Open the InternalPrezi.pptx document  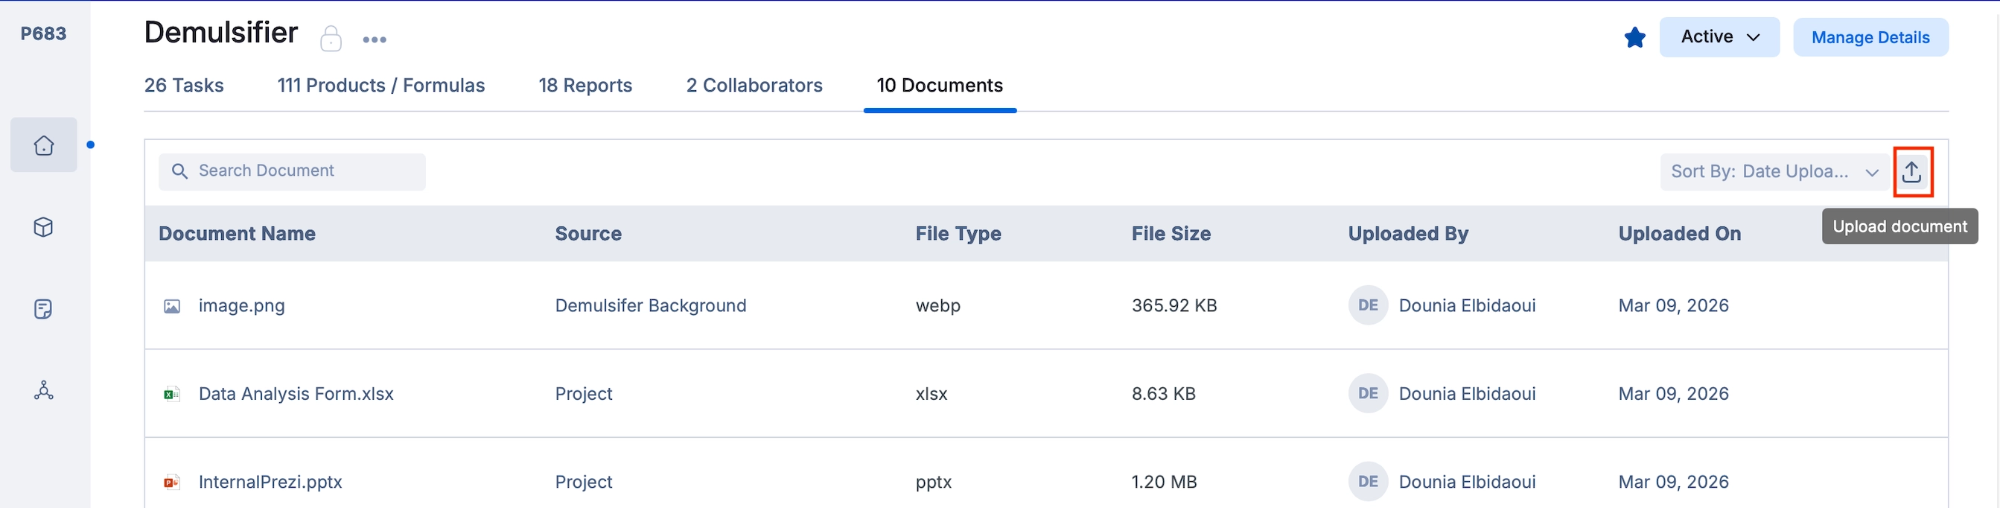click(x=270, y=482)
